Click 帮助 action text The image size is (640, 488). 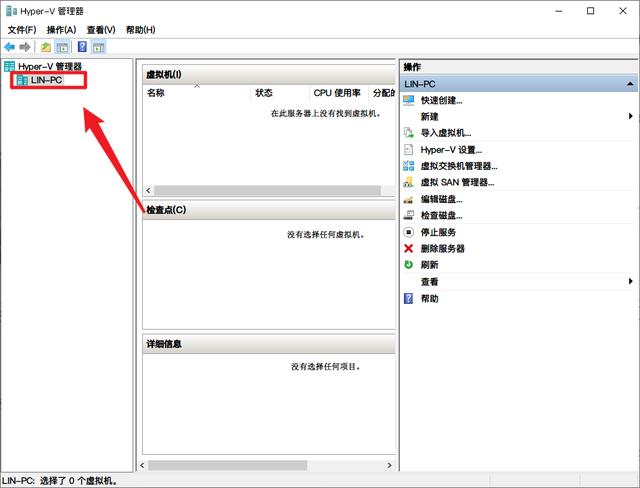[429, 299]
